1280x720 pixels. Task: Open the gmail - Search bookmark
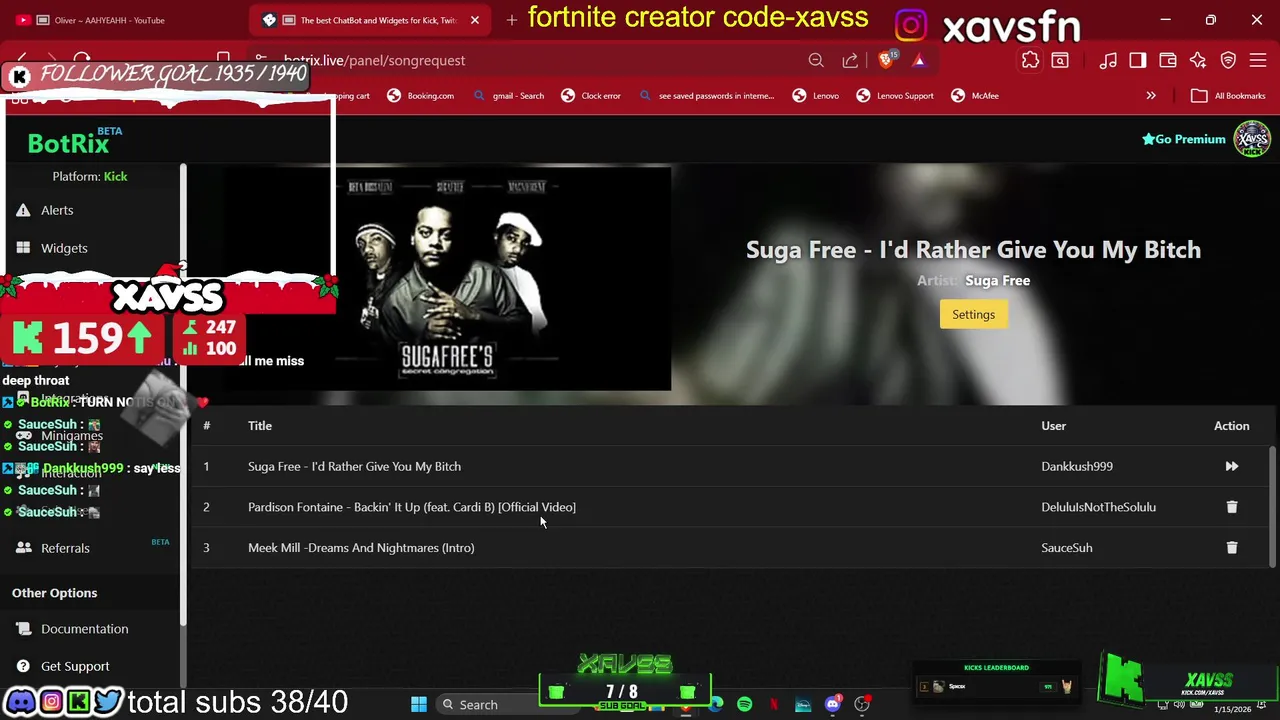click(509, 96)
